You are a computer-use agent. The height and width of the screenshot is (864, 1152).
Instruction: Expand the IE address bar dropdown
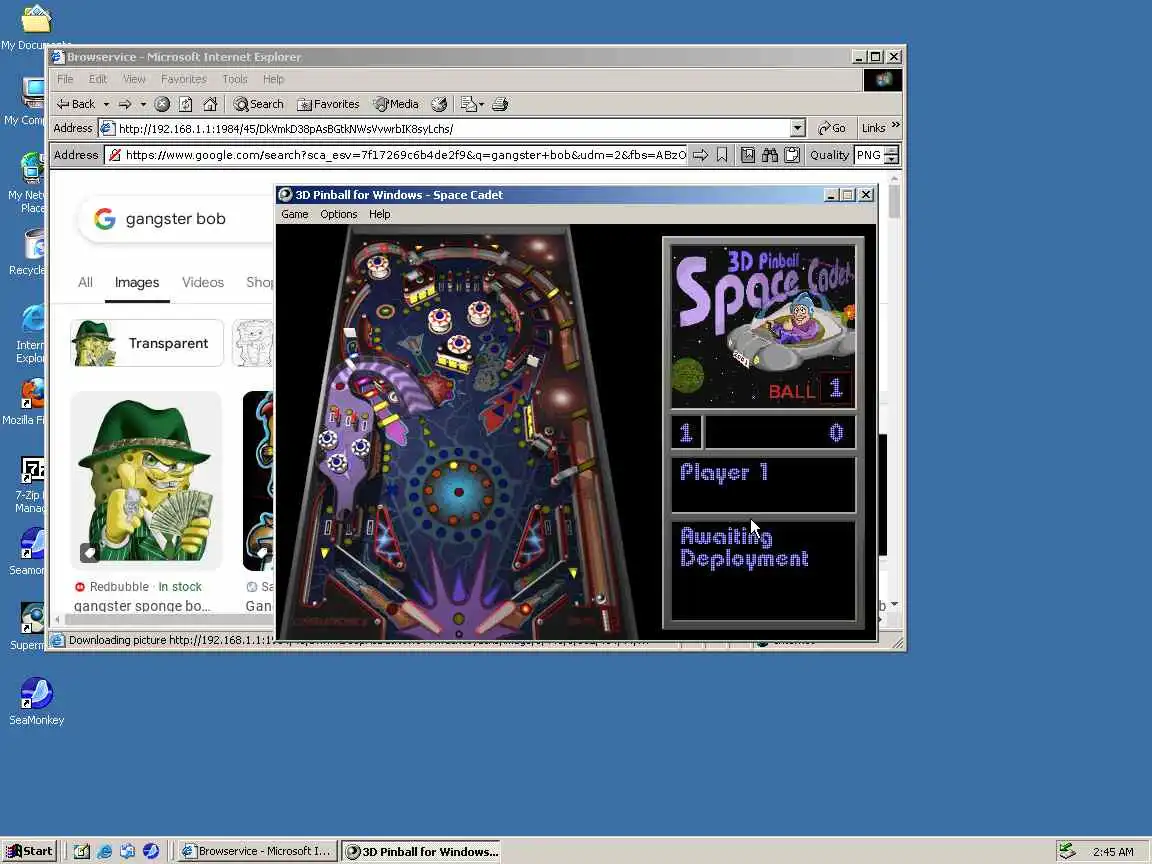point(798,129)
